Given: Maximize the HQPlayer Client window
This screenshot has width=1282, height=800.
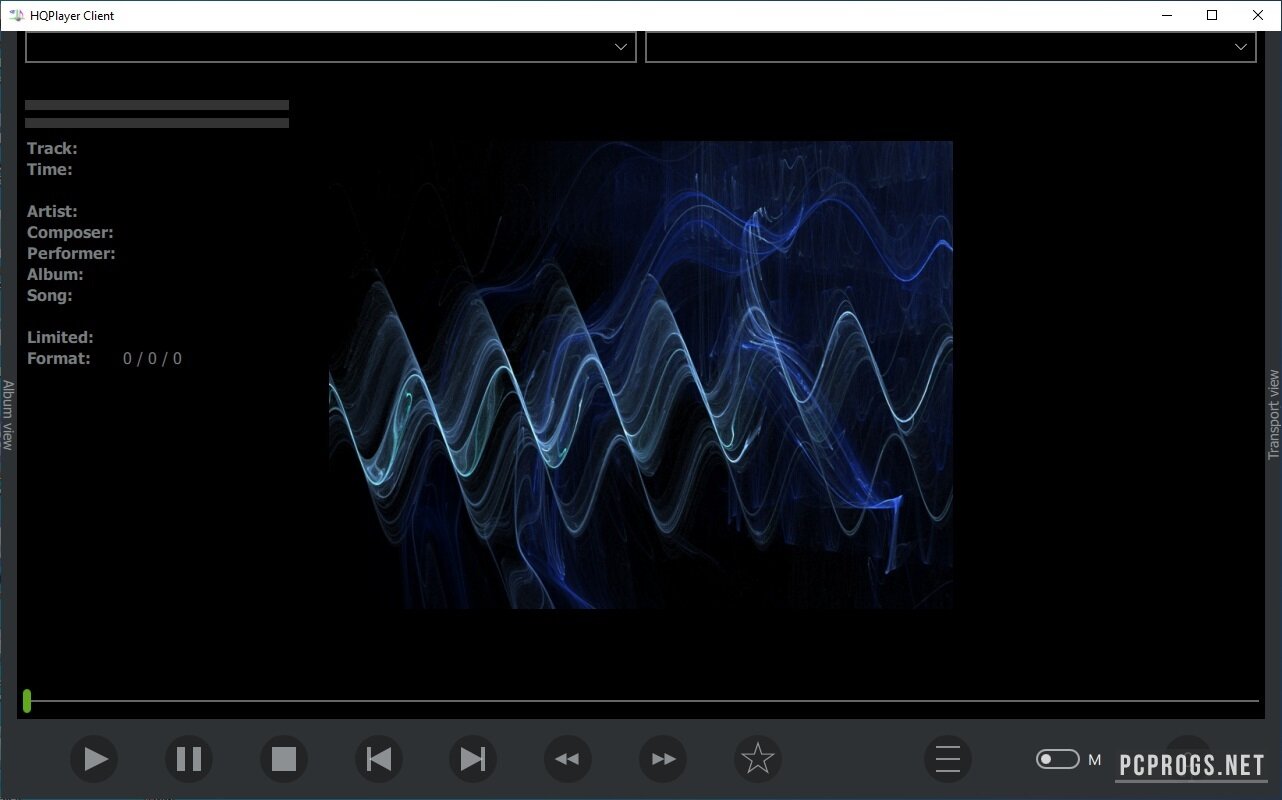Looking at the screenshot, I should (x=1212, y=15).
